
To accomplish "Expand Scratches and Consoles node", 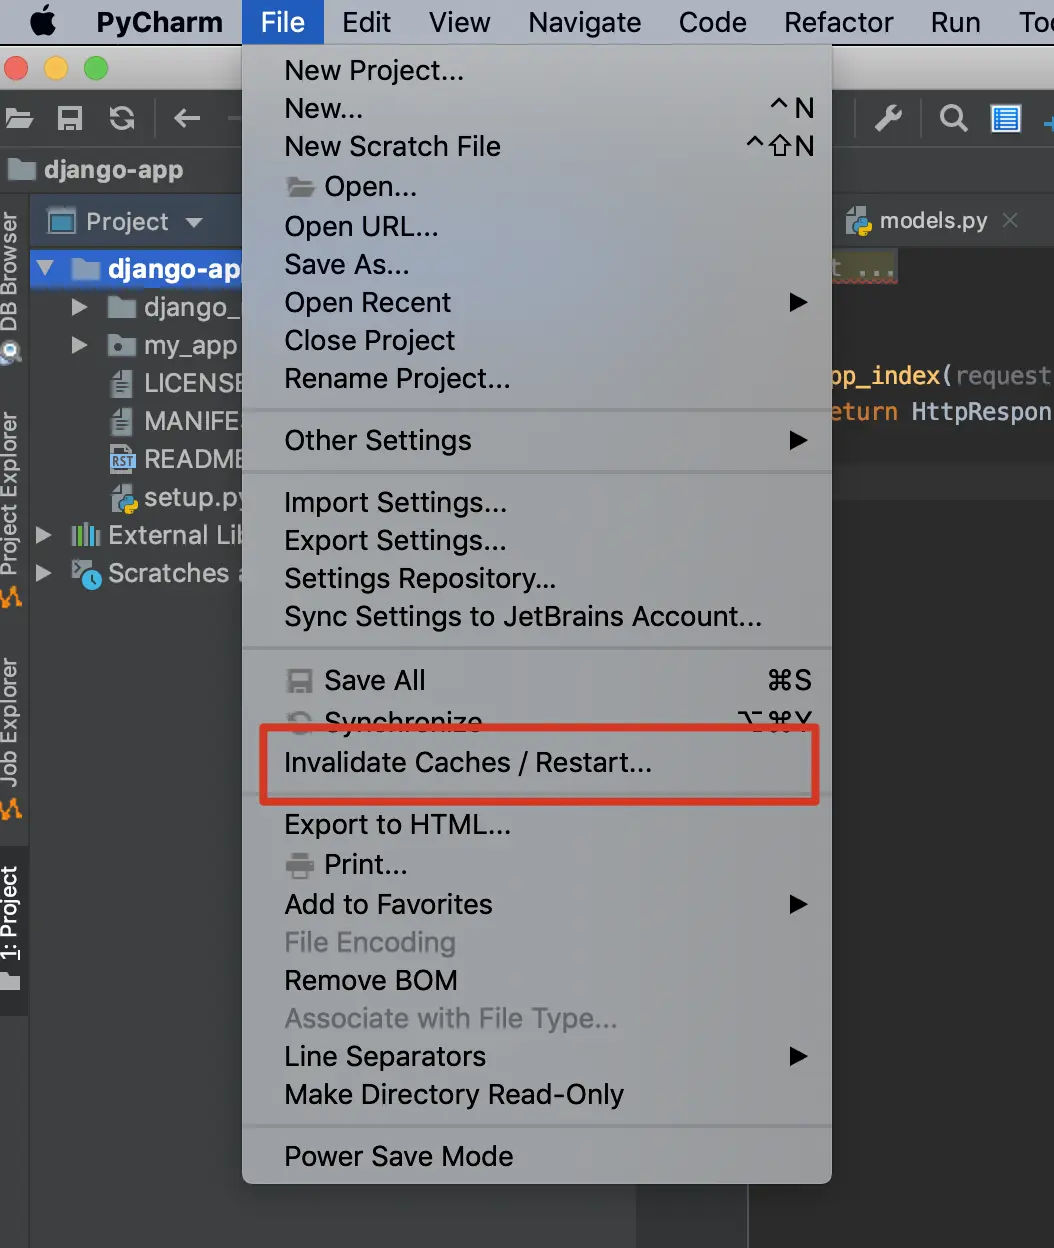I will click(44, 573).
